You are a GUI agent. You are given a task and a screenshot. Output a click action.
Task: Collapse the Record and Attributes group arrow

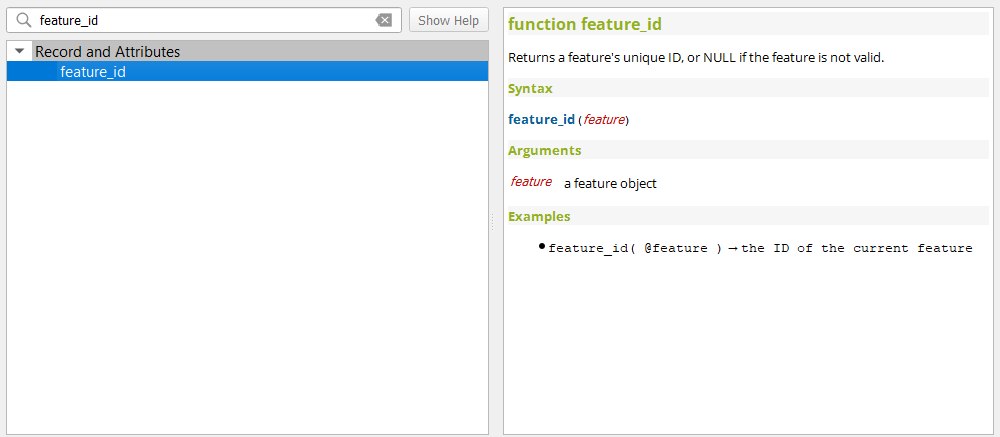19,51
